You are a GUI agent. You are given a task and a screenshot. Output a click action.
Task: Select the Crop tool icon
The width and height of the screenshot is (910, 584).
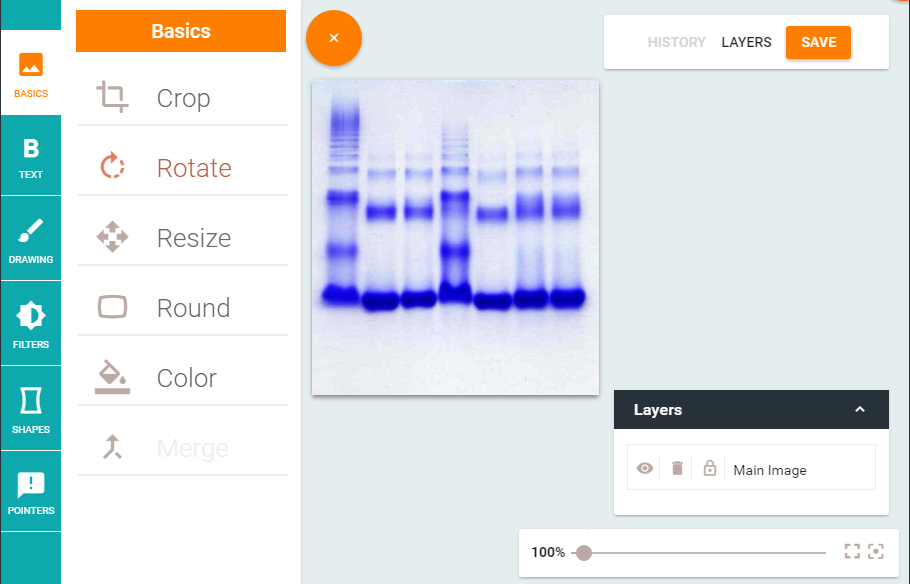pyautogui.click(x=112, y=97)
